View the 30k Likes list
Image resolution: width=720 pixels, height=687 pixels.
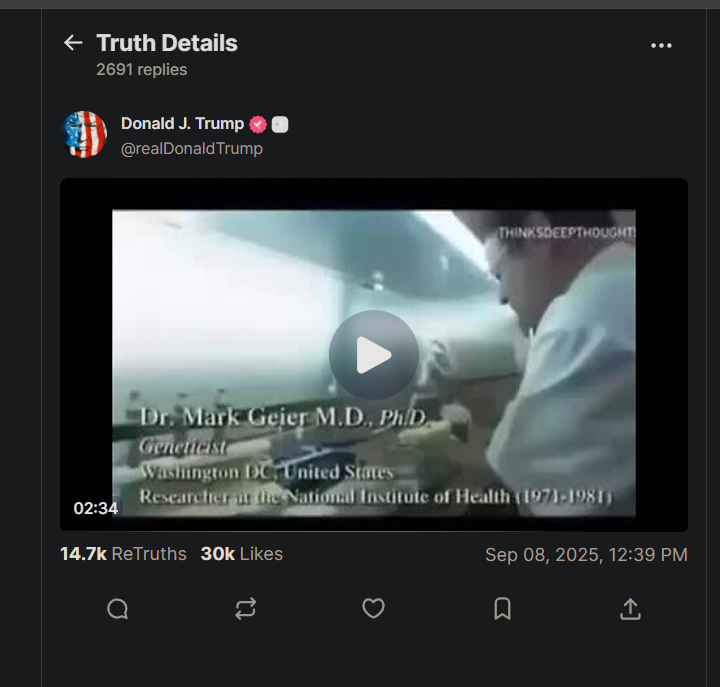point(242,554)
